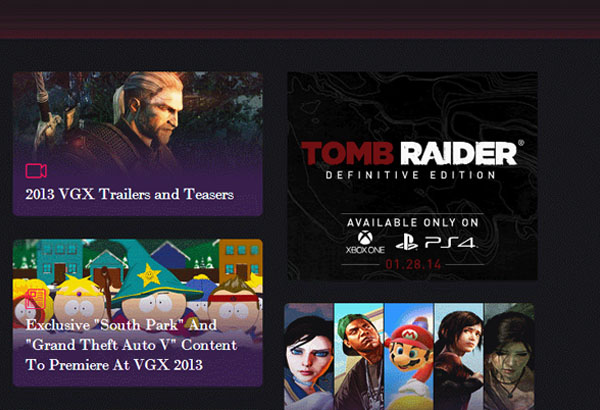Select the Available Only On text

pyautogui.click(x=413, y=222)
